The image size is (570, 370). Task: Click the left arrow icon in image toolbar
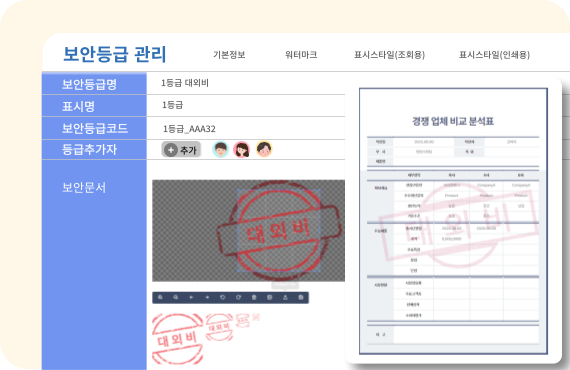(191, 297)
